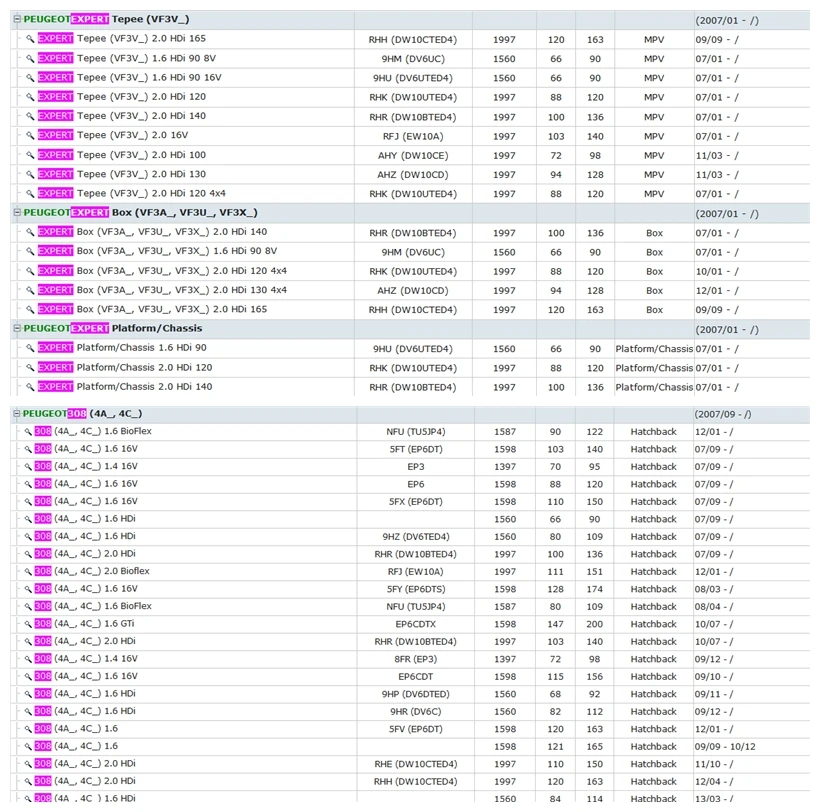Open magnifier icon for Tepee 2.0 HDi 100
The image size is (820, 812).
[x=30, y=155]
